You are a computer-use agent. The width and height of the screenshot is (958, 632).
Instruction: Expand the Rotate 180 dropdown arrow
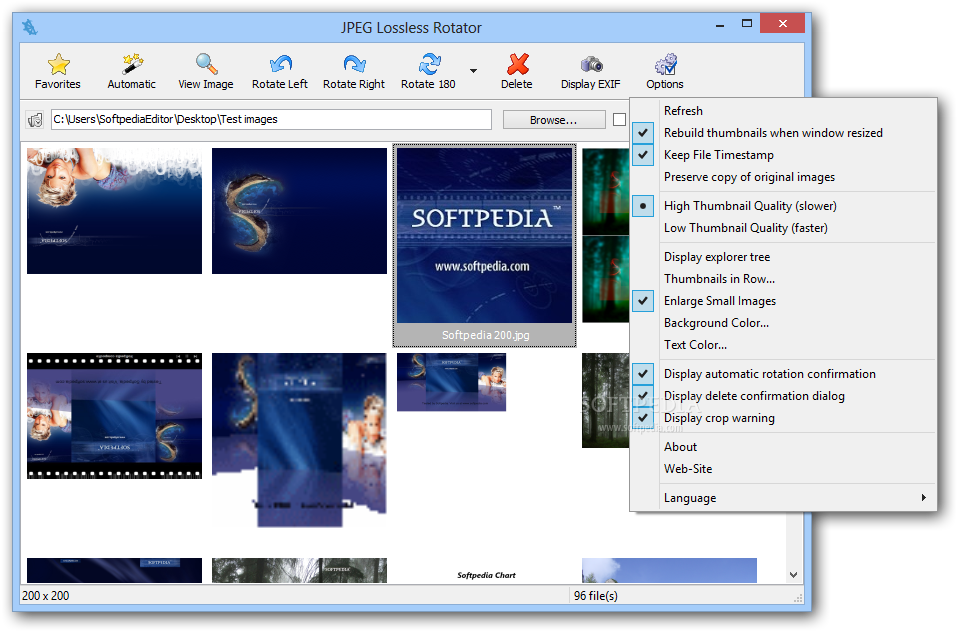[x=473, y=71]
